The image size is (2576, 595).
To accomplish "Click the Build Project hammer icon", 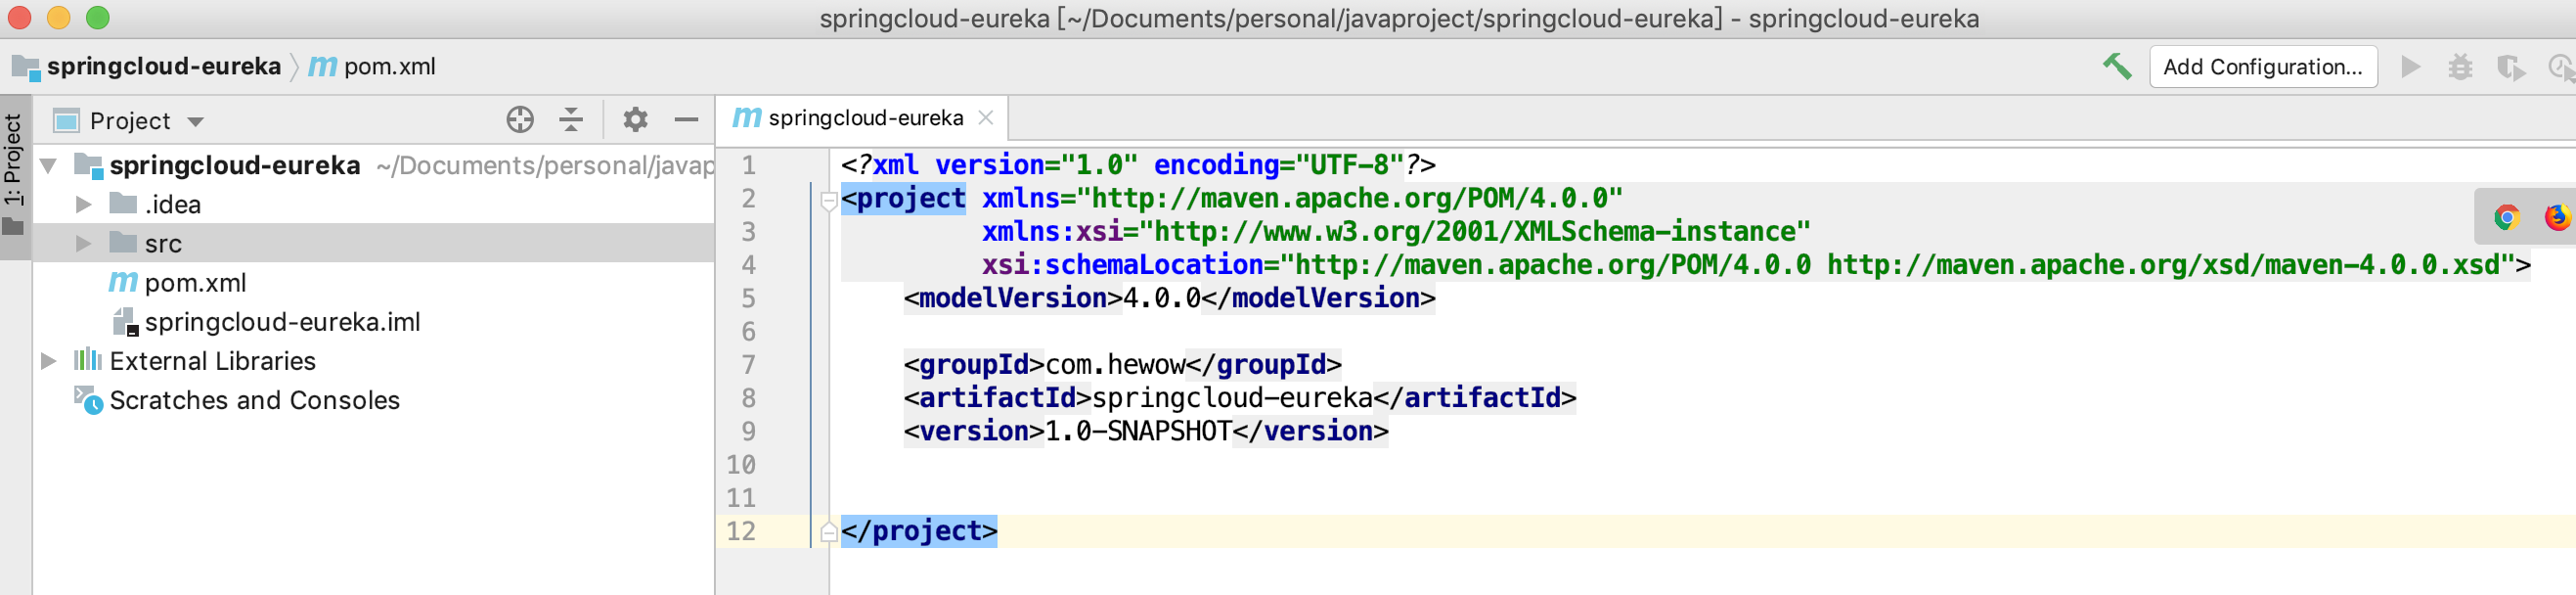I will [2116, 67].
